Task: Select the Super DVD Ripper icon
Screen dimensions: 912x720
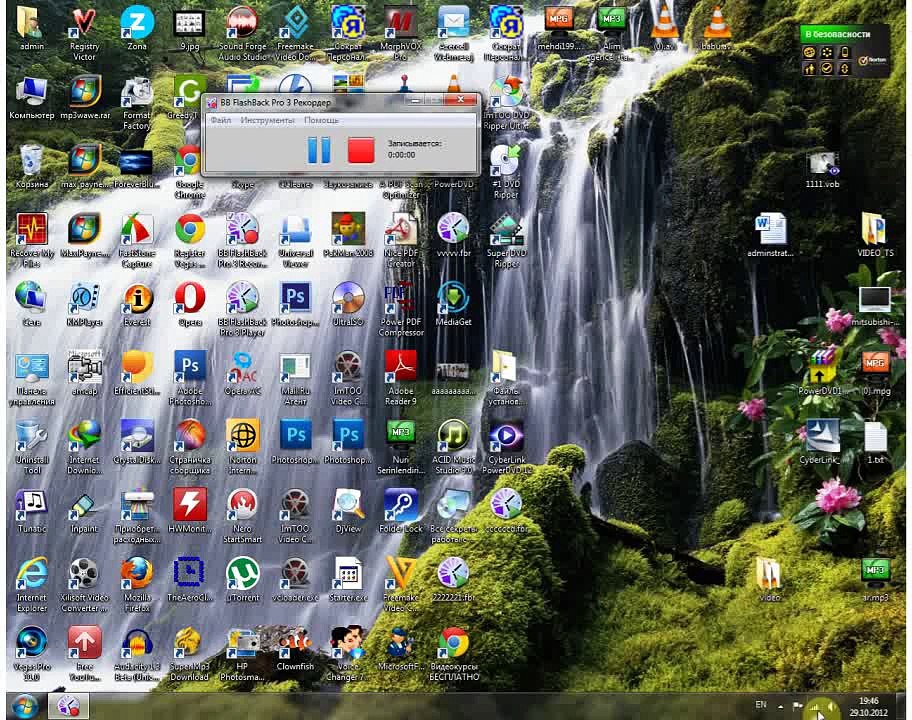Action: point(506,241)
